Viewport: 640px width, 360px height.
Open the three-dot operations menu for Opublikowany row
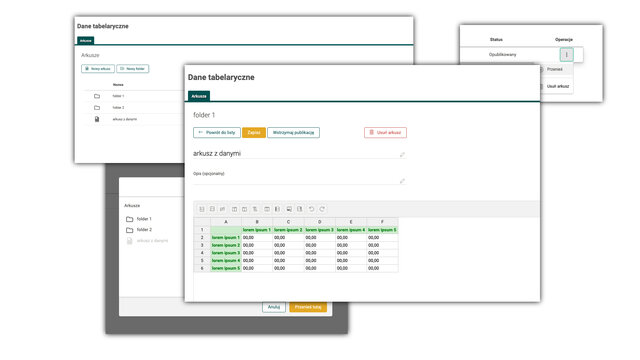(567, 55)
